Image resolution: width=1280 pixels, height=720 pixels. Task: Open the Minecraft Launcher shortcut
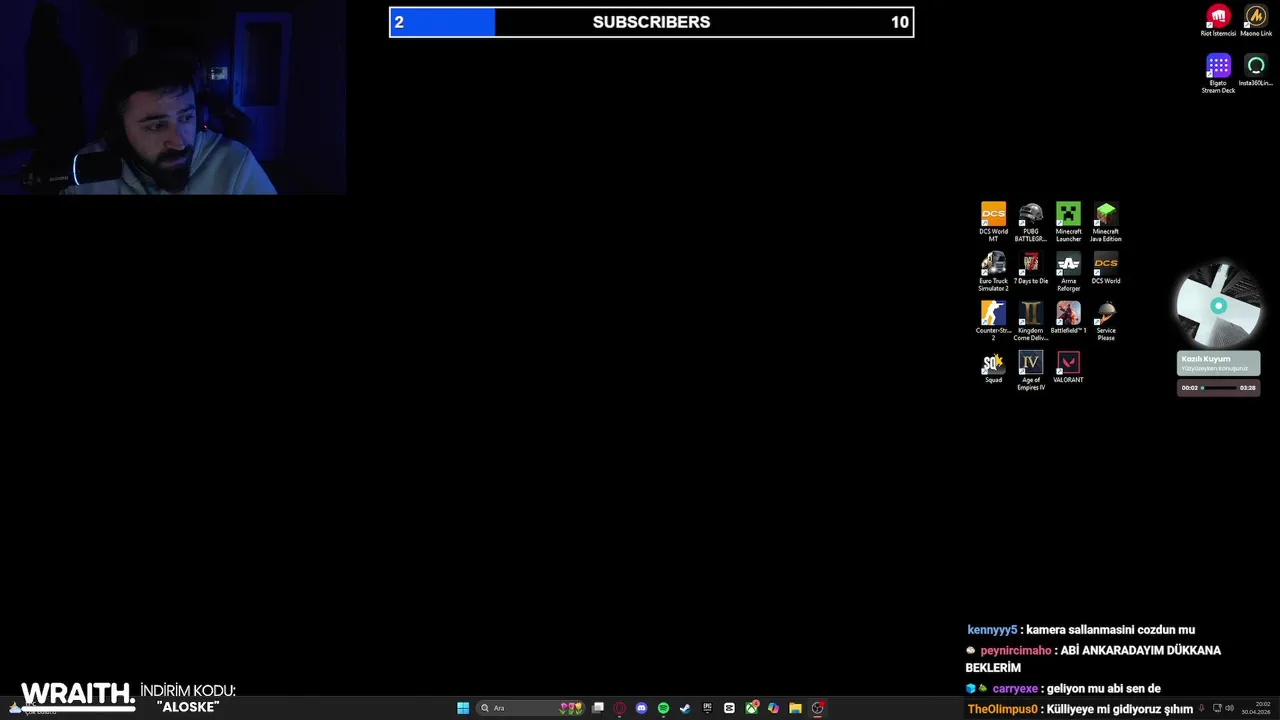(1068, 222)
